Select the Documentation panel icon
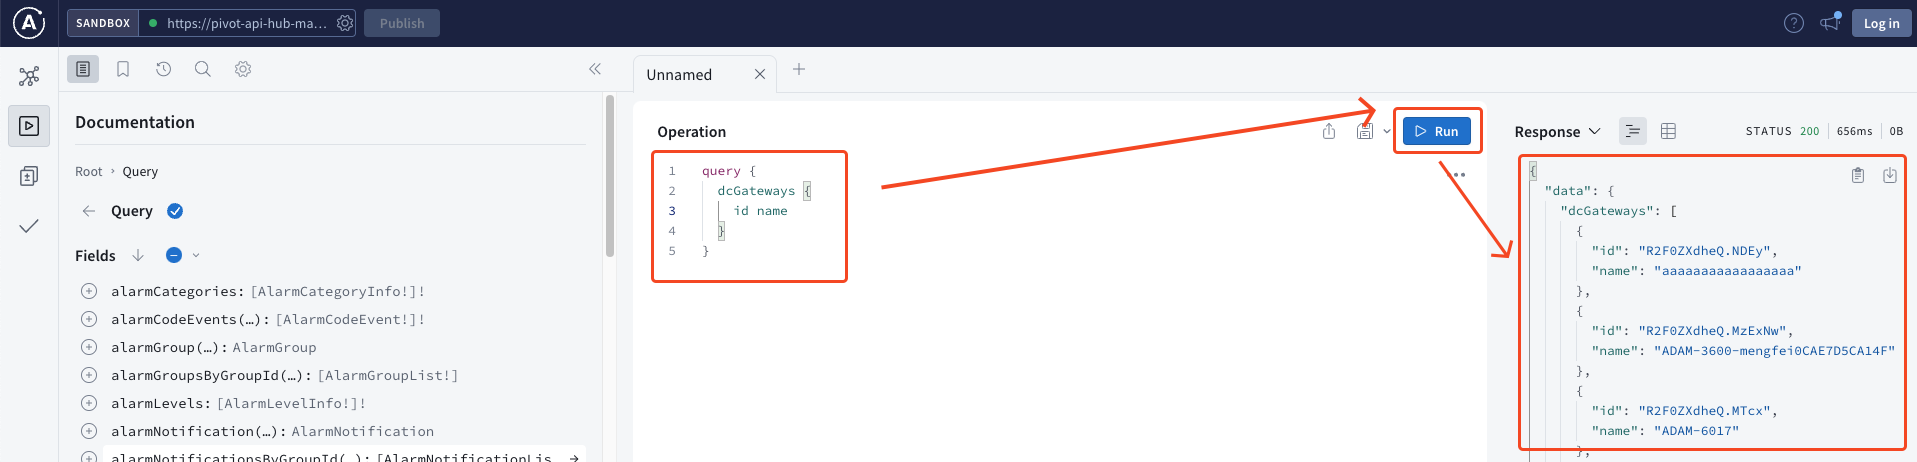1917x462 pixels. (83, 69)
